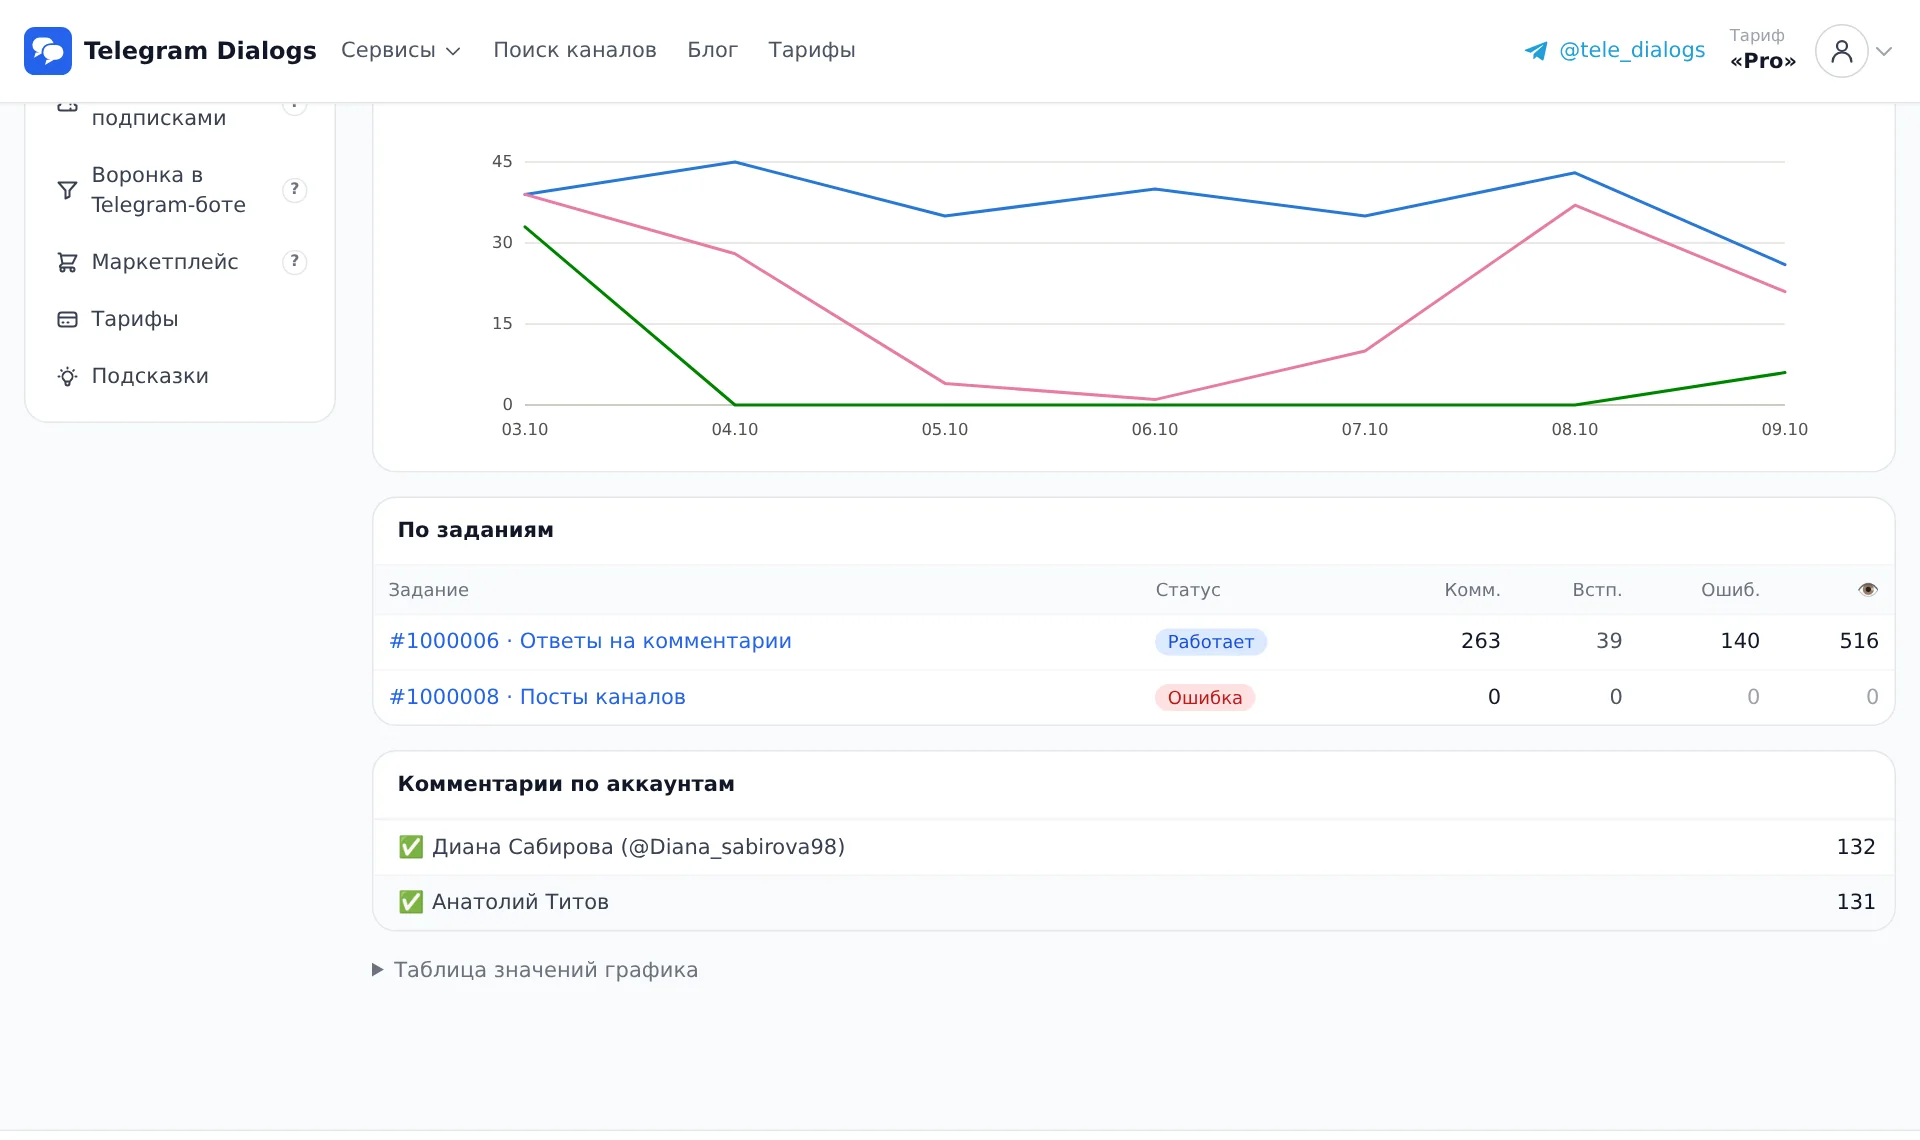This screenshot has height=1140, width=1920.
Task: Expand Таблица значений графика disclosure
Action: (x=535, y=970)
